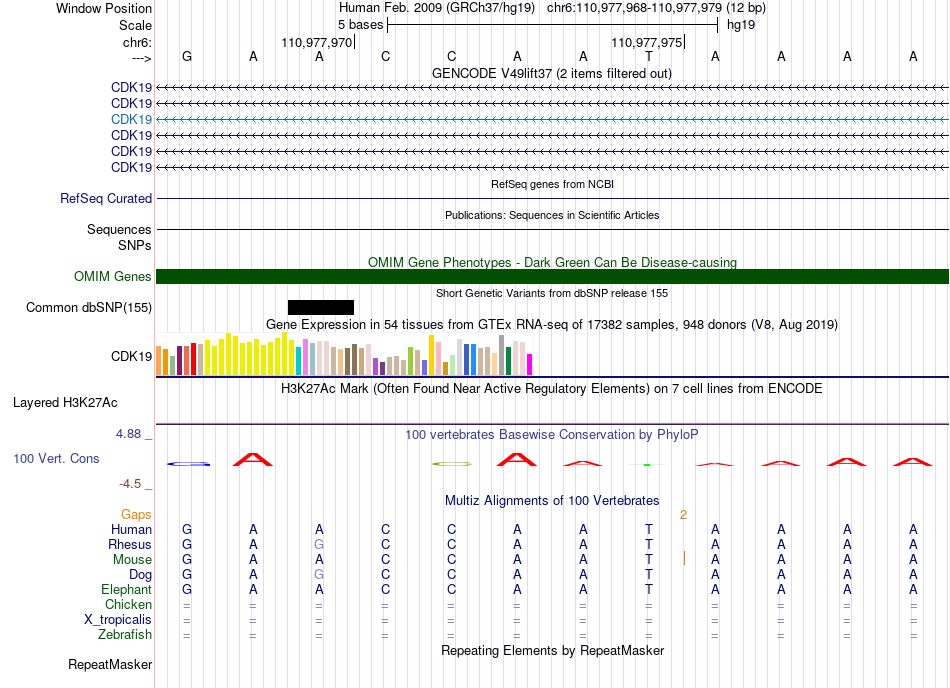The height and width of the screenshot is (688, 950).
Task: Click the T base in the reference sequence
Action: click(x=649, y=56)
